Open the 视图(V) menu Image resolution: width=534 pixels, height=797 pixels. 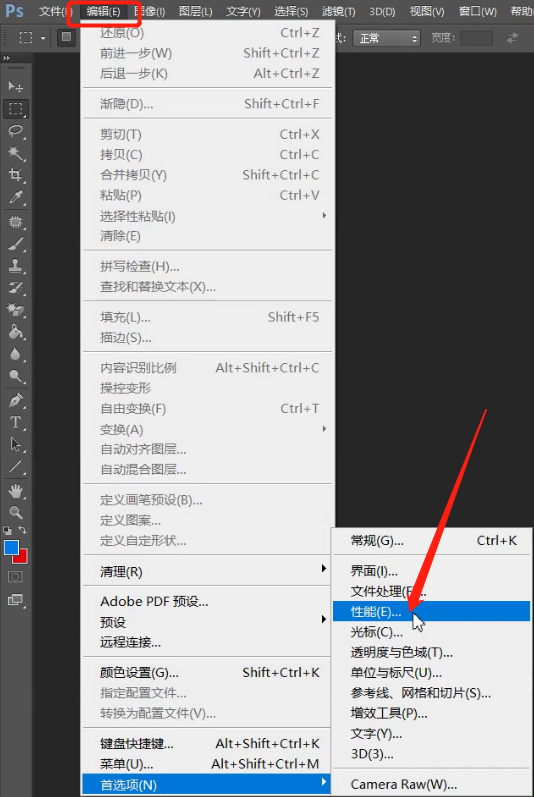[427, 11]
